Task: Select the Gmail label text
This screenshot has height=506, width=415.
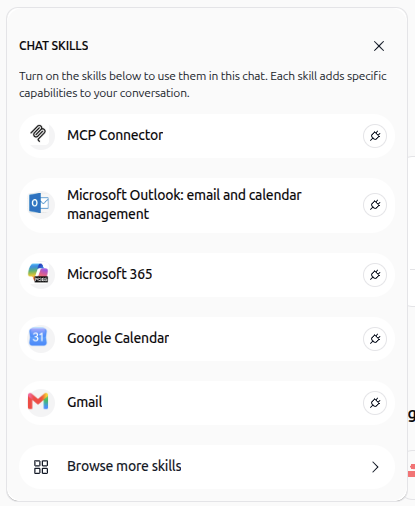Action: click(85, 402)
